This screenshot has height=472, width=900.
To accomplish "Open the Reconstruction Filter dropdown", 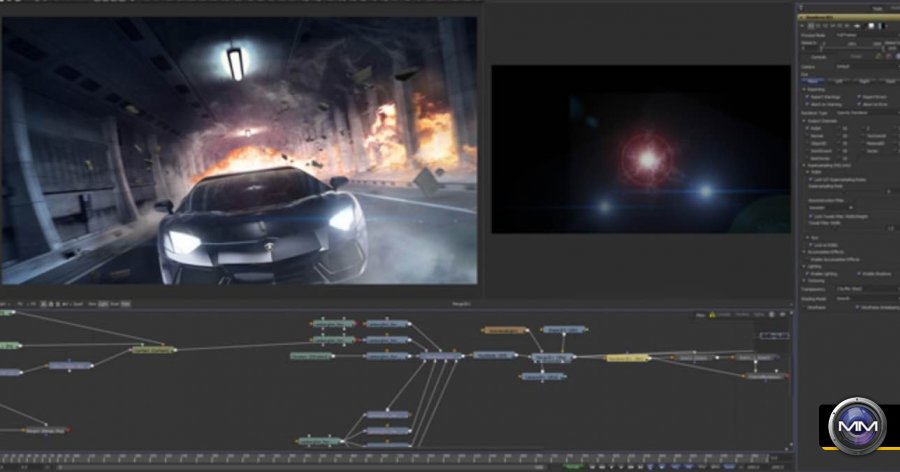I will click(x=831, y=208).
